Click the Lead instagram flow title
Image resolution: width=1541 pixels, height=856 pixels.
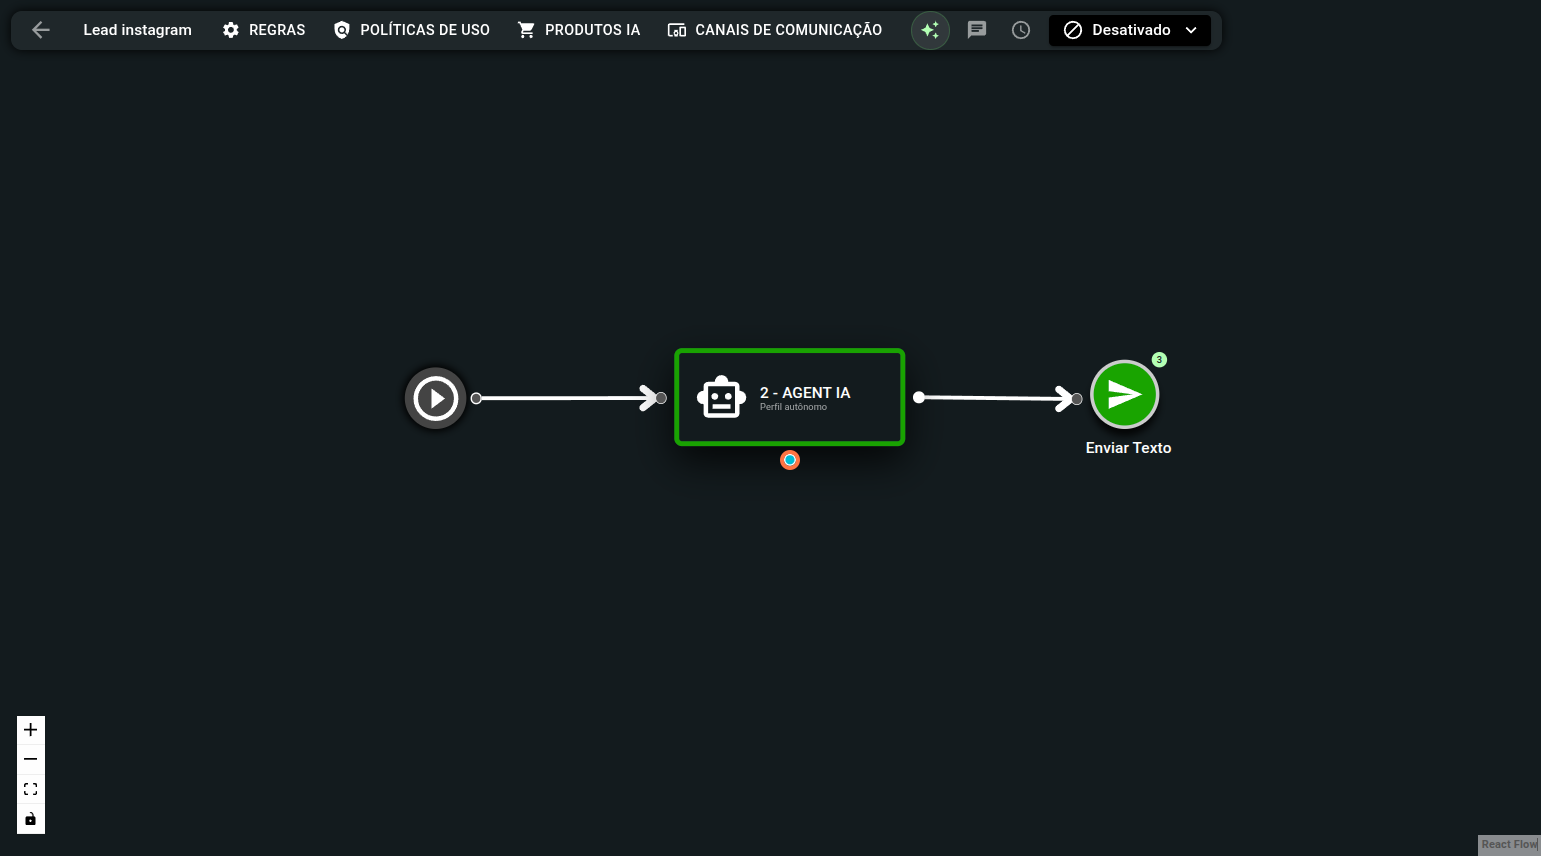pyautogui.click(x=137, y=30)
